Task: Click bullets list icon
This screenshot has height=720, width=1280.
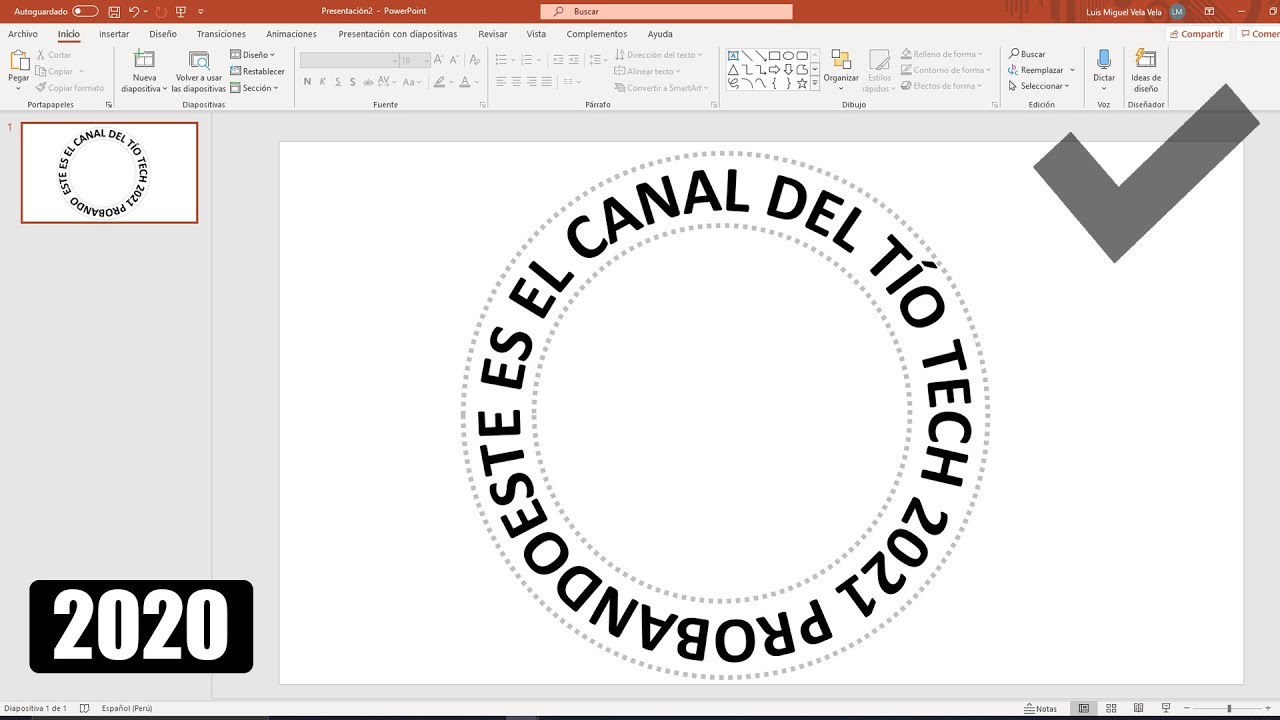Action: 501,60
